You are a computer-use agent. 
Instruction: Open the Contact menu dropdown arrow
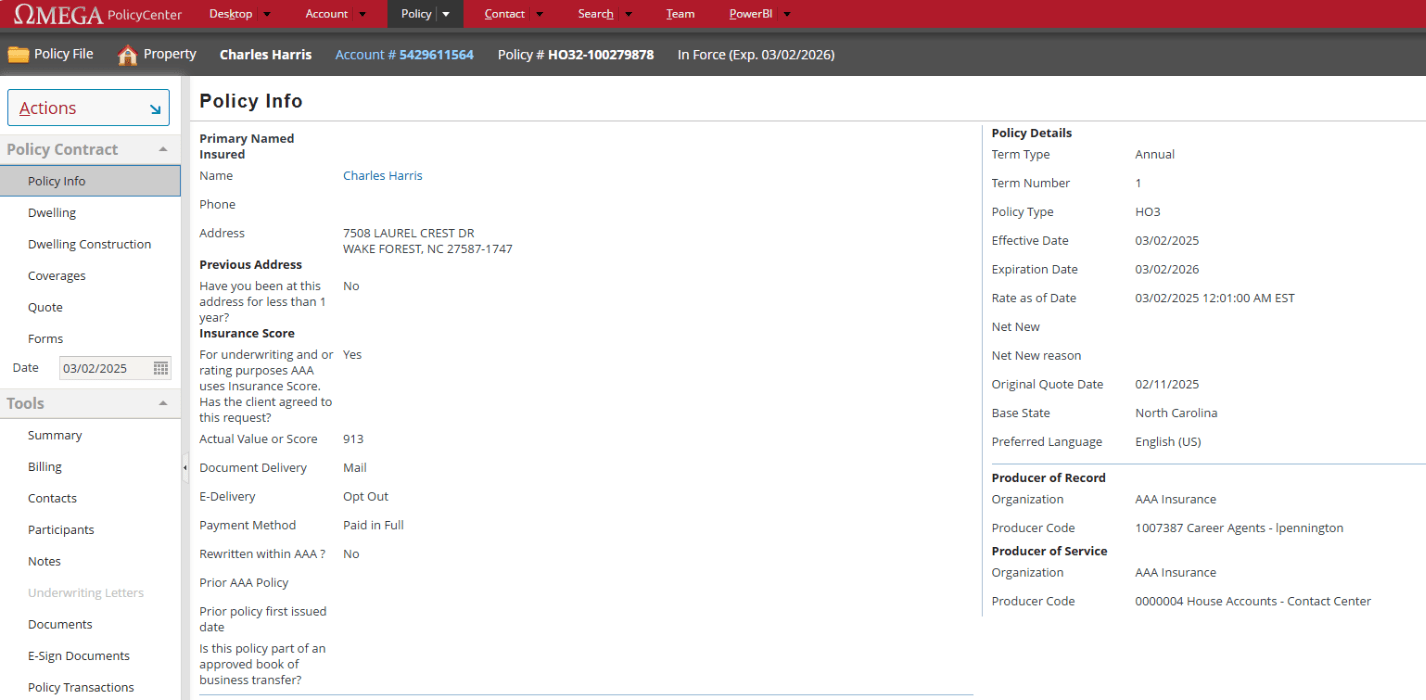[x=540, y=14]
